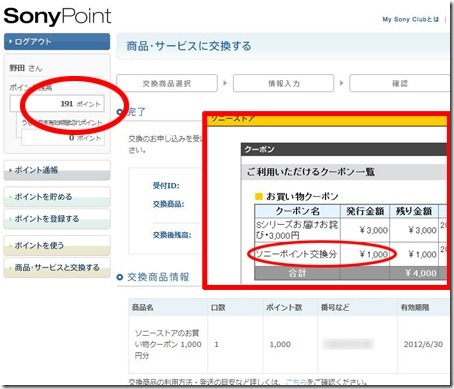Click the 2012/6/30 expiry date cell
The height and width of the screenshot is (389, 454).
pos(423,344)
